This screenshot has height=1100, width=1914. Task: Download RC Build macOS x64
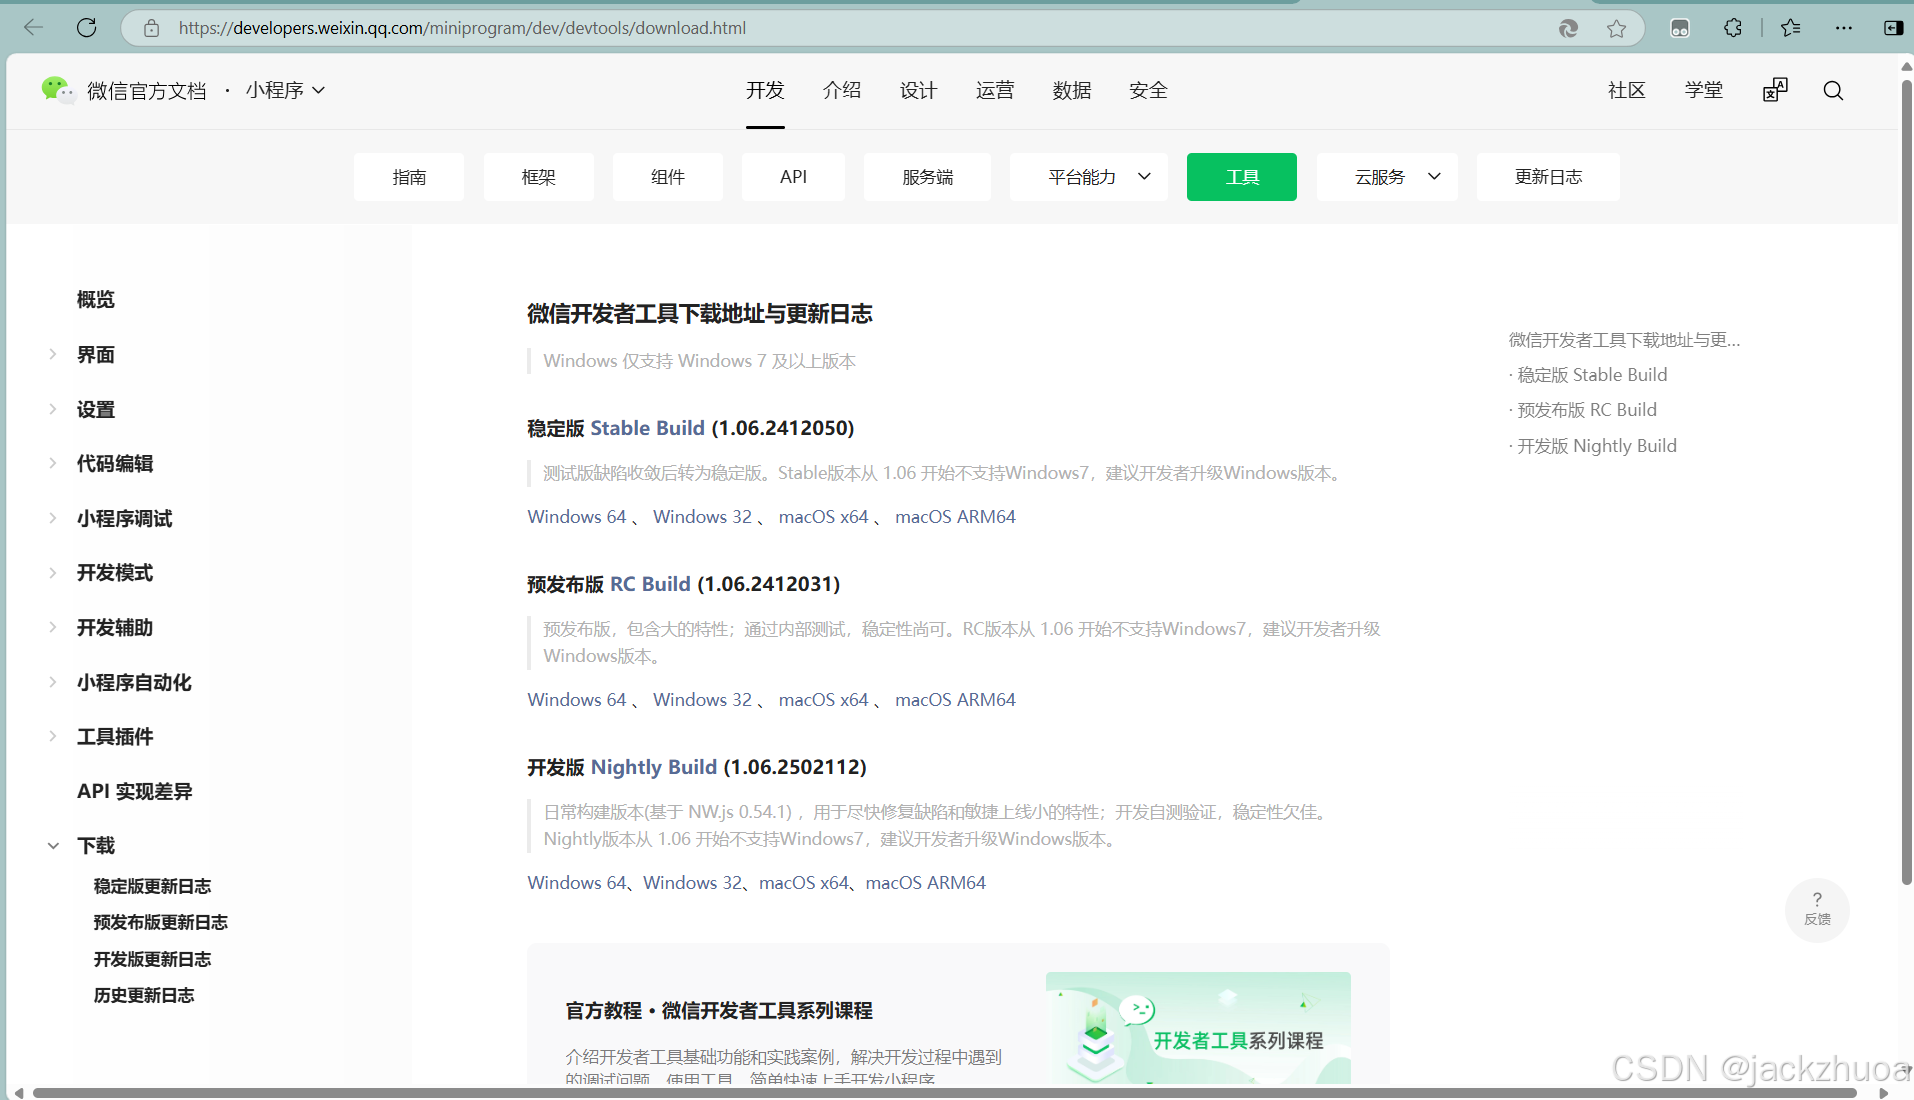pos(824,699)
